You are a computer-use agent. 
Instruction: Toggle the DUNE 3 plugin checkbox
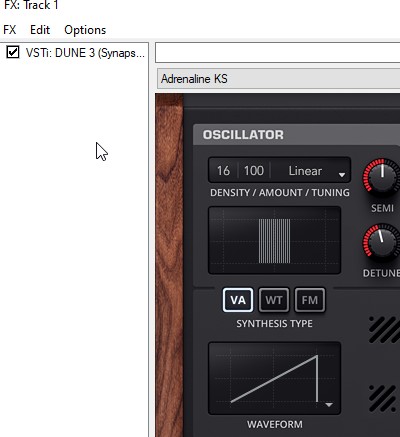[x=13, y=52]
